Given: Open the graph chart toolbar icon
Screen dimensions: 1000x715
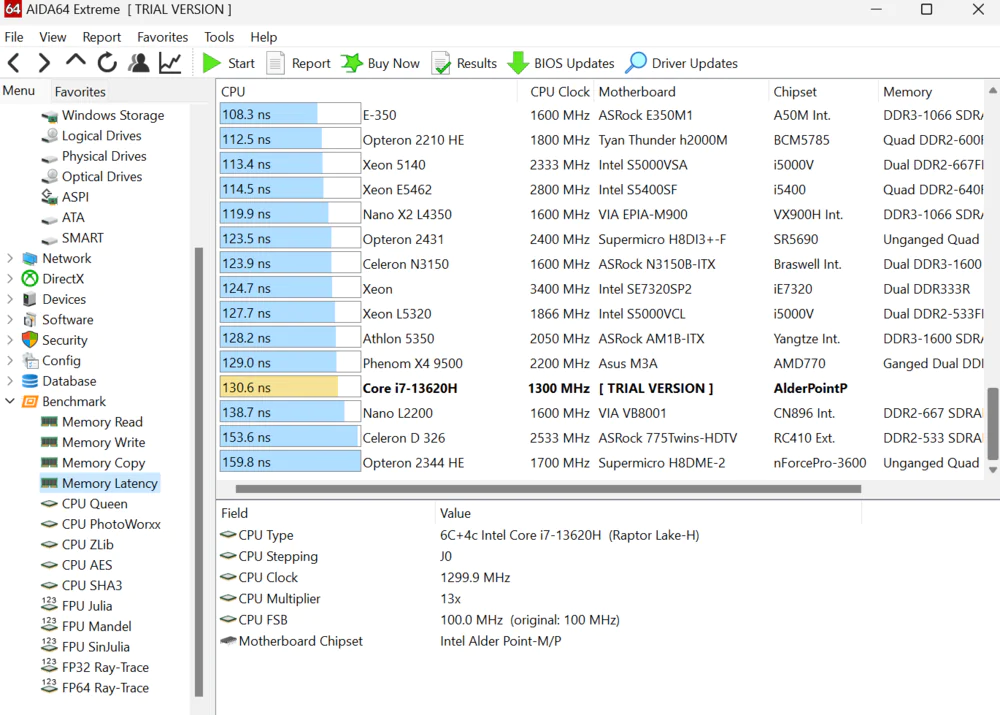Looking at the screenshot, I should [170, 63].
